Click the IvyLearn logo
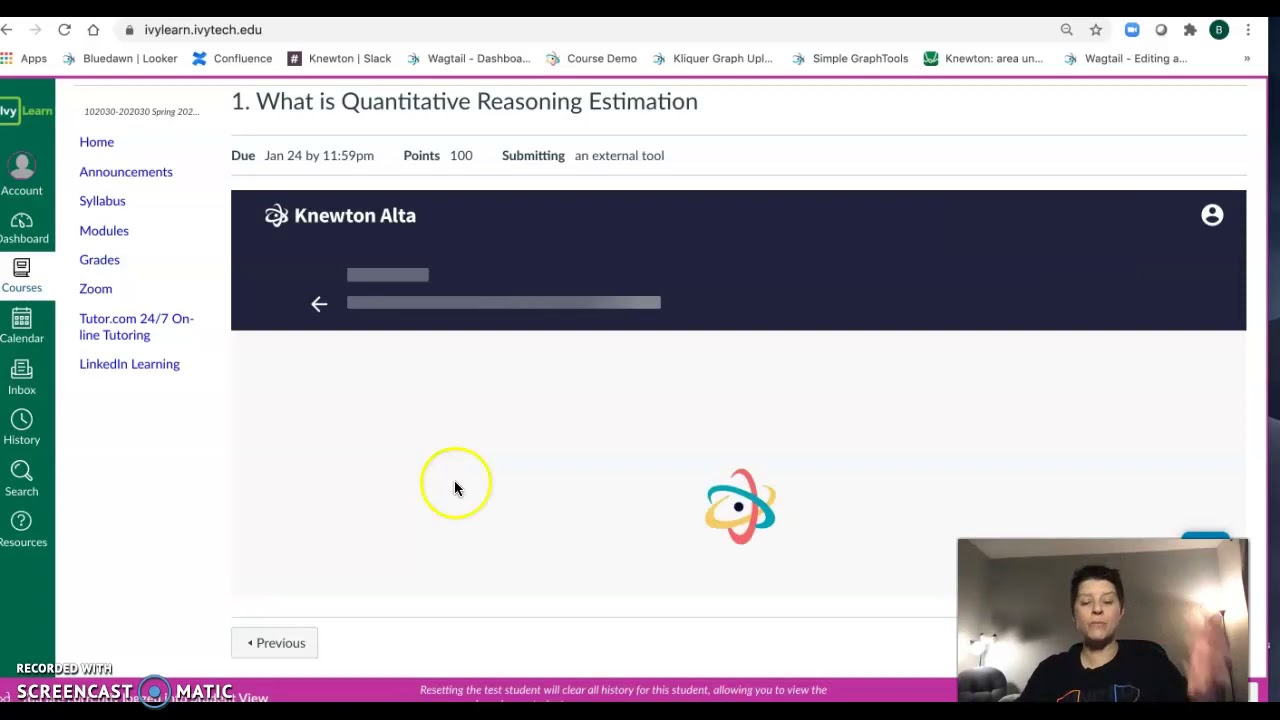 [26, 111]
